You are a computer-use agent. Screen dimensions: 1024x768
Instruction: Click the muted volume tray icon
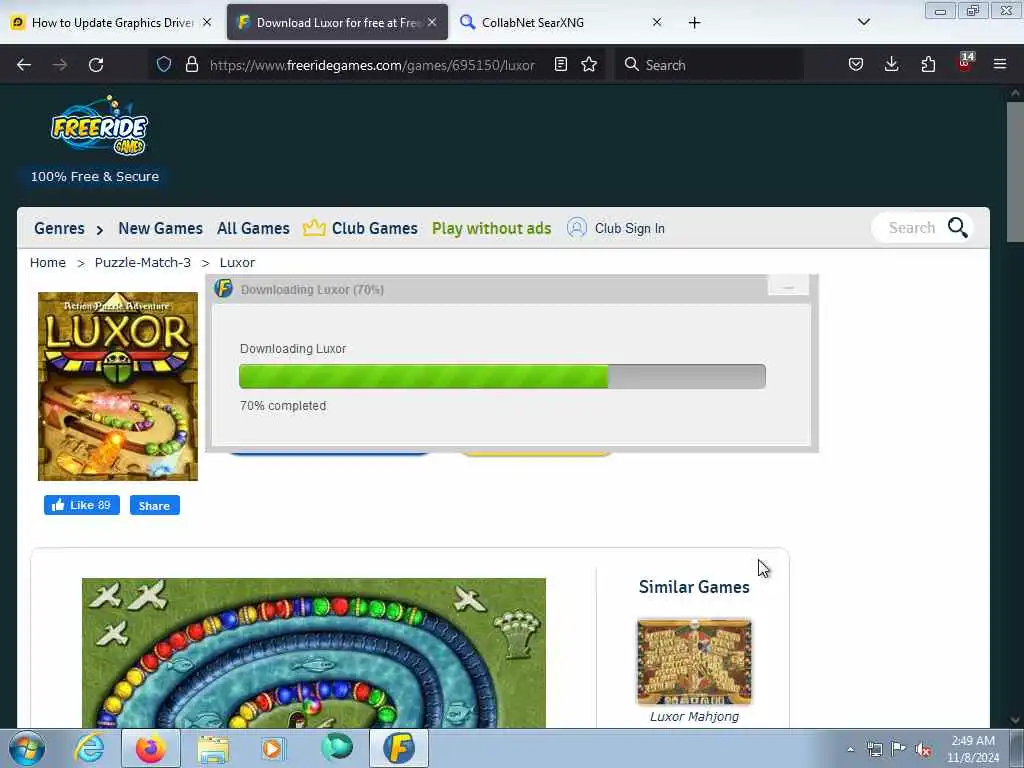click(x=923, y=749)
